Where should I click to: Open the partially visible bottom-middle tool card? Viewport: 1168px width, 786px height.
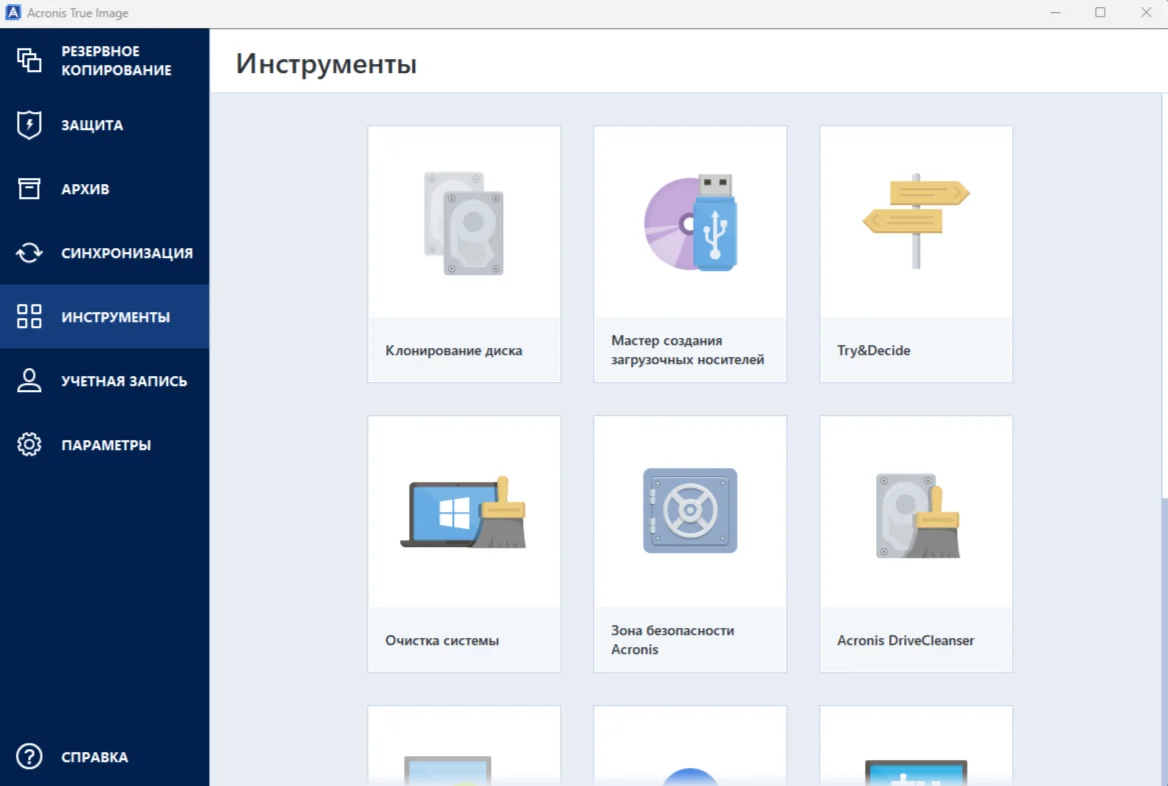(690, 746)
